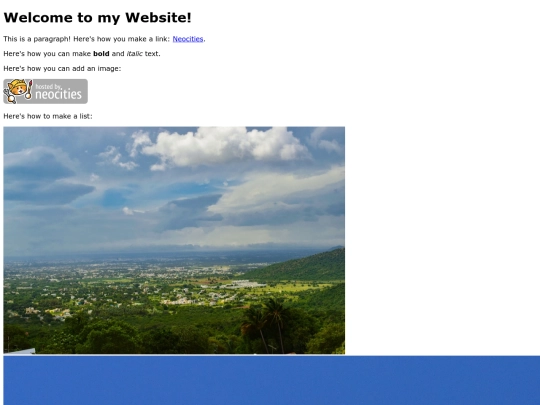
Task: Click the paintbrush held by the cat
Action: (x=29, y=90)
